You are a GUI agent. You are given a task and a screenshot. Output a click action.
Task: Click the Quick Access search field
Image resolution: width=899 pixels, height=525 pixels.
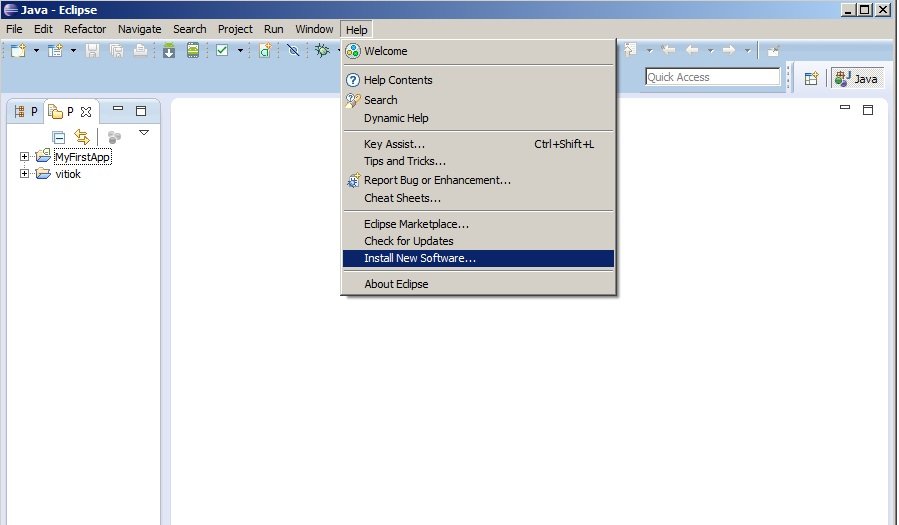click(x=713, y=77)
